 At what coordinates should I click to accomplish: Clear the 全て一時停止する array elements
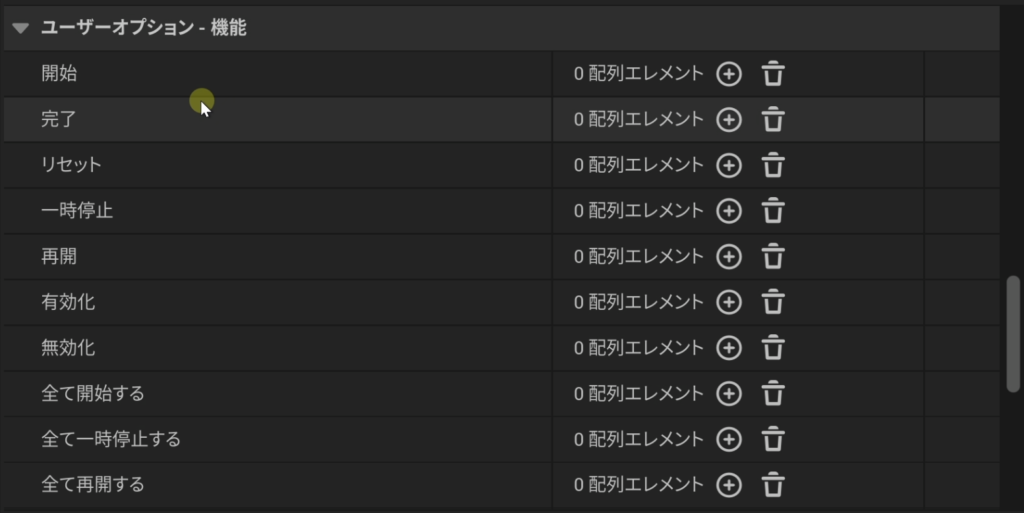click(x=773, y=439)
